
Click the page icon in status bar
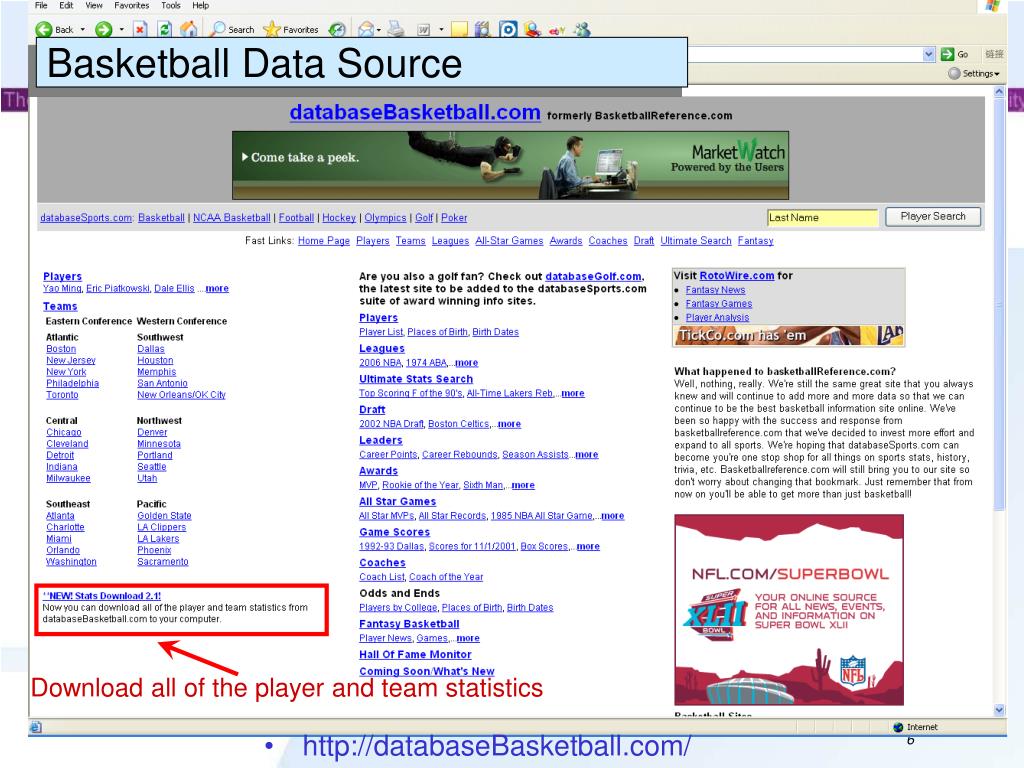(x=35, y=727)
